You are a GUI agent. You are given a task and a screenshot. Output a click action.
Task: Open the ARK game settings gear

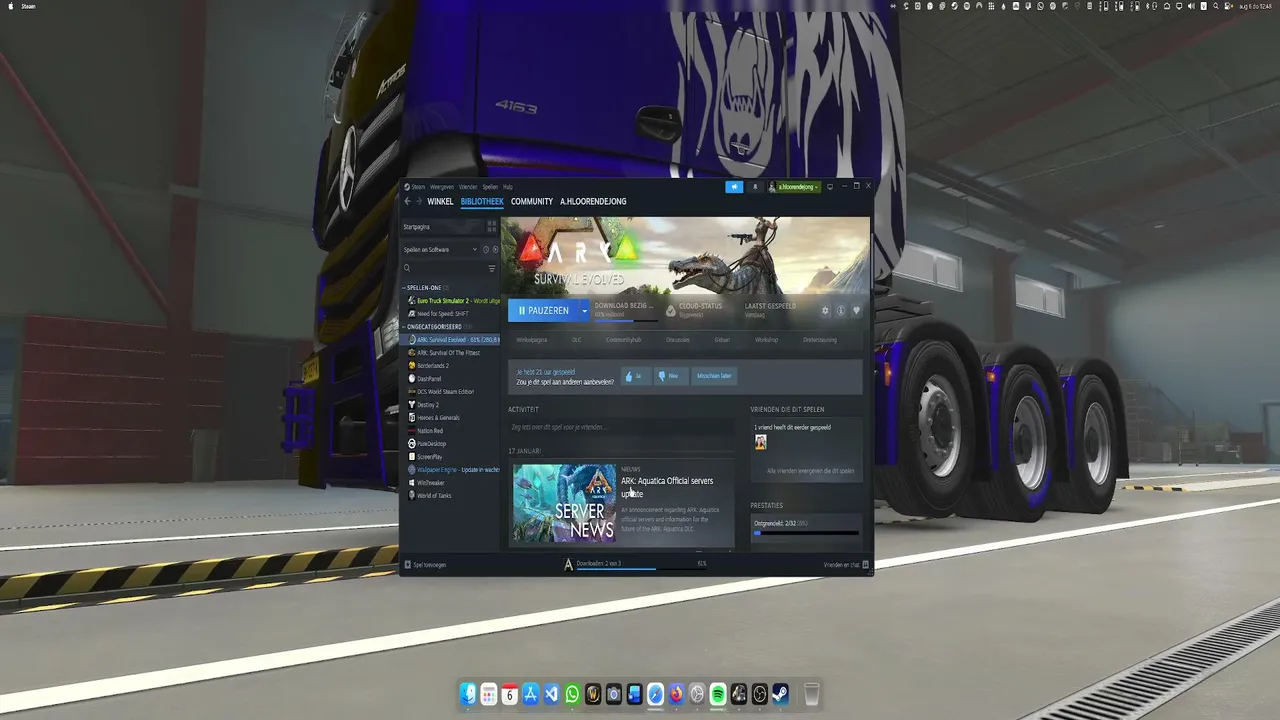coord(825,310)
